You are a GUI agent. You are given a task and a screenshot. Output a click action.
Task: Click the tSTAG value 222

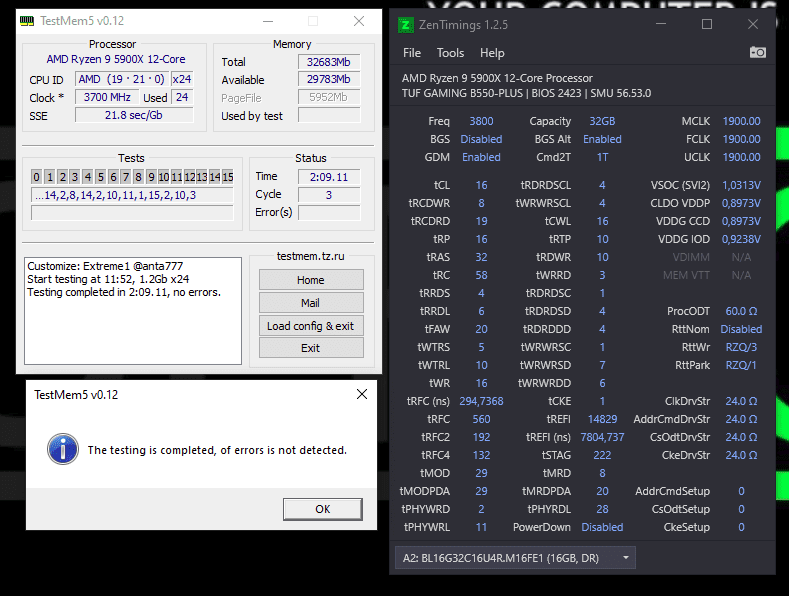(x=602, y=455)
